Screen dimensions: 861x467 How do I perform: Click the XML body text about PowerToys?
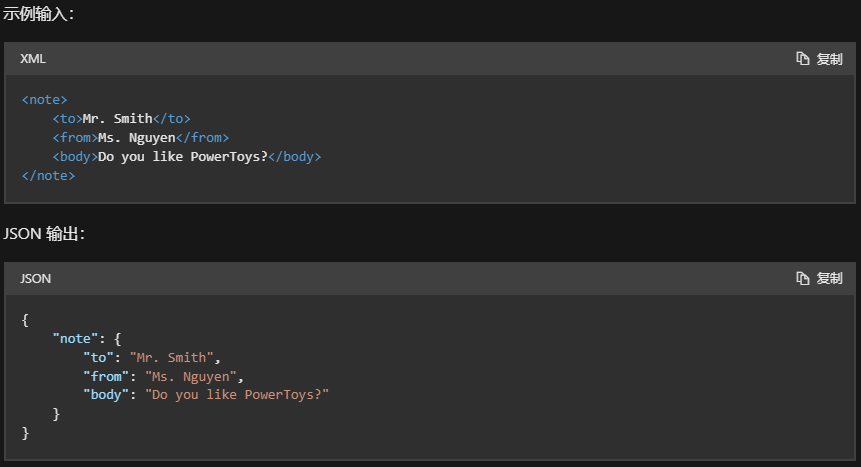pos(183,157)
